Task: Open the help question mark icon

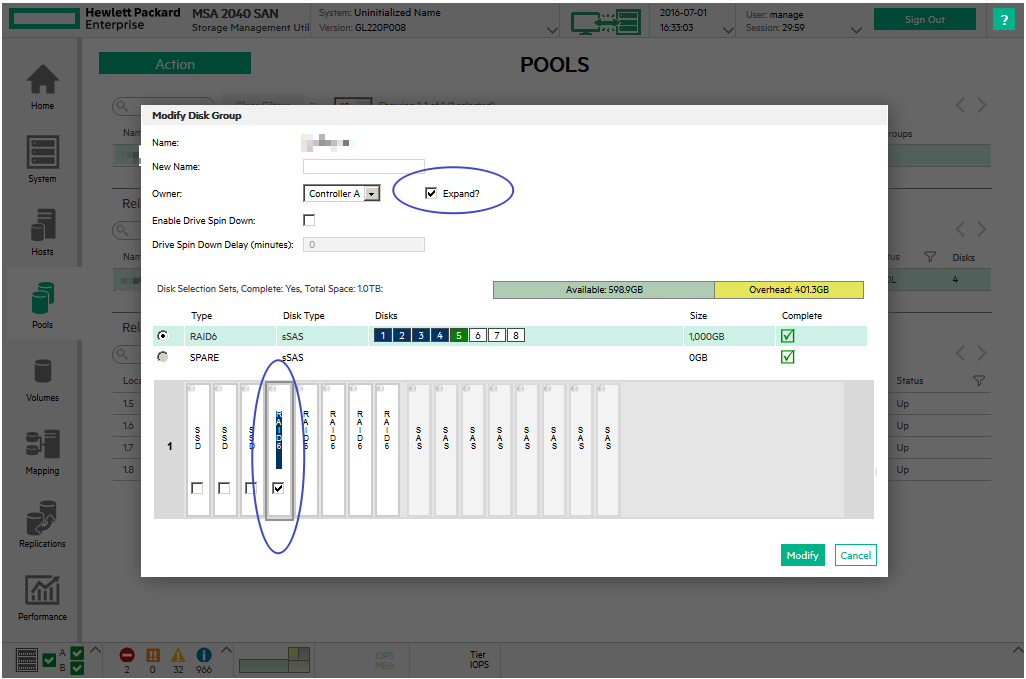Action: click(1003, 19)
